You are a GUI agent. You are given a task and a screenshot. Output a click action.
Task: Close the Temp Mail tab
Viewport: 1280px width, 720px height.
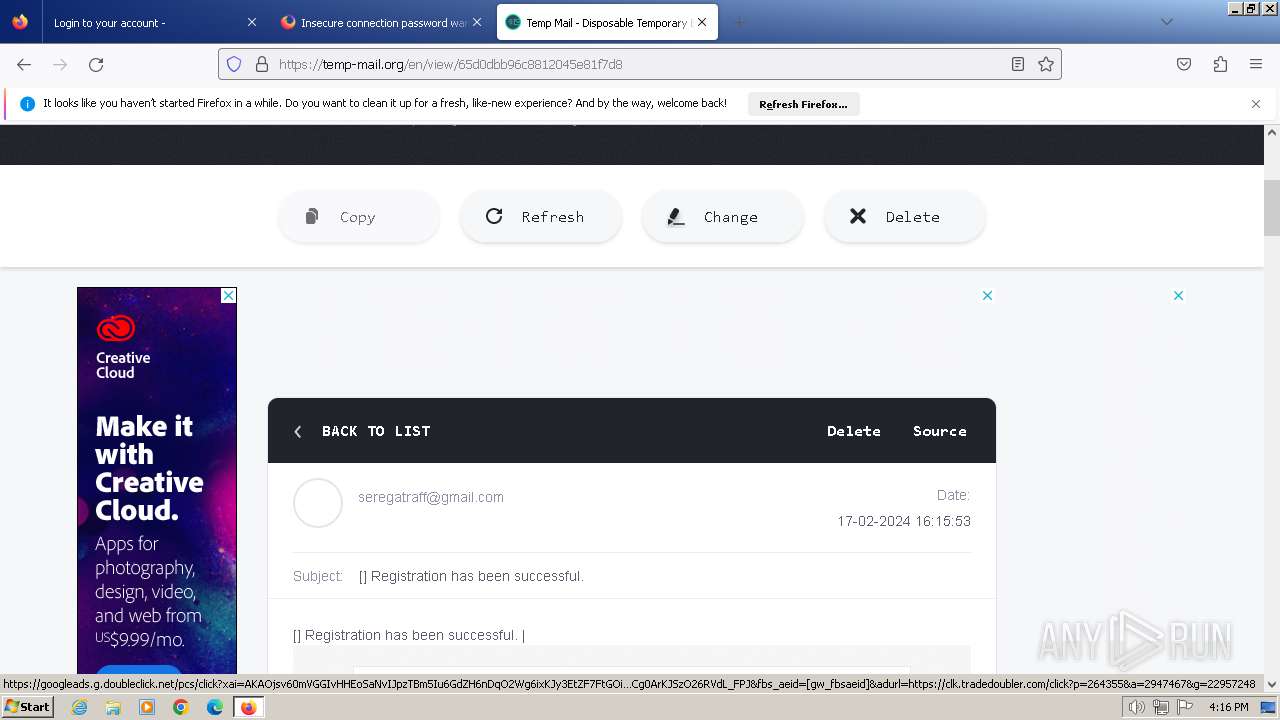click(x=702, y=22)
